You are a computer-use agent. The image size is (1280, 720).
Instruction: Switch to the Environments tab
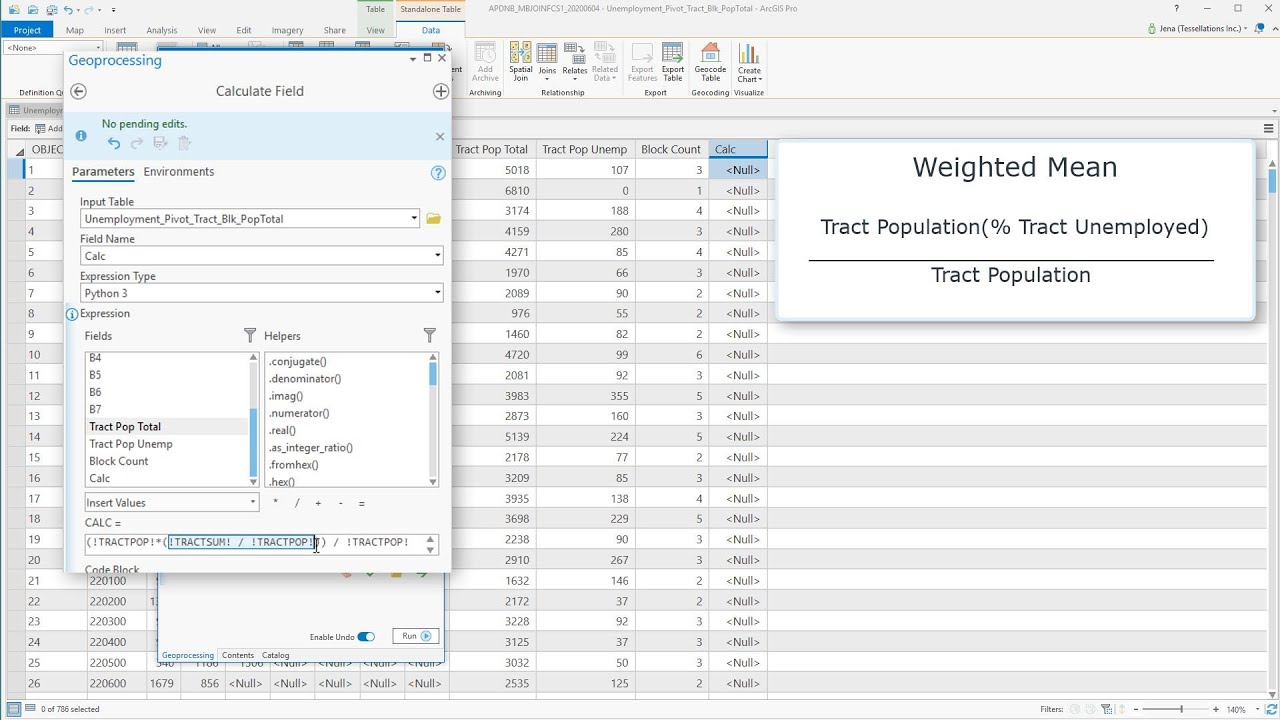[x=179, y=172]
